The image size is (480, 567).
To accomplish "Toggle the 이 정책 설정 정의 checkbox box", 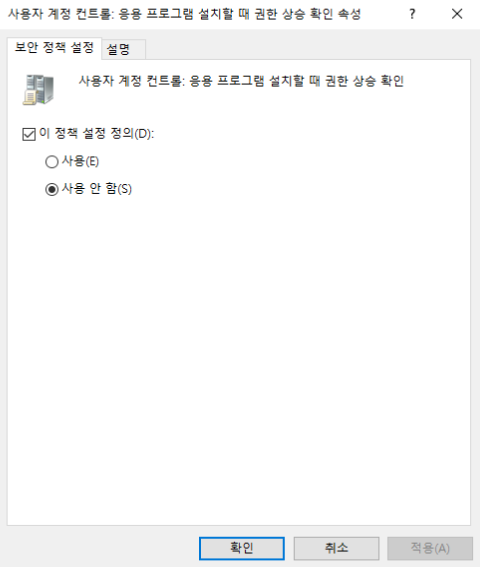I will point(29,134).
